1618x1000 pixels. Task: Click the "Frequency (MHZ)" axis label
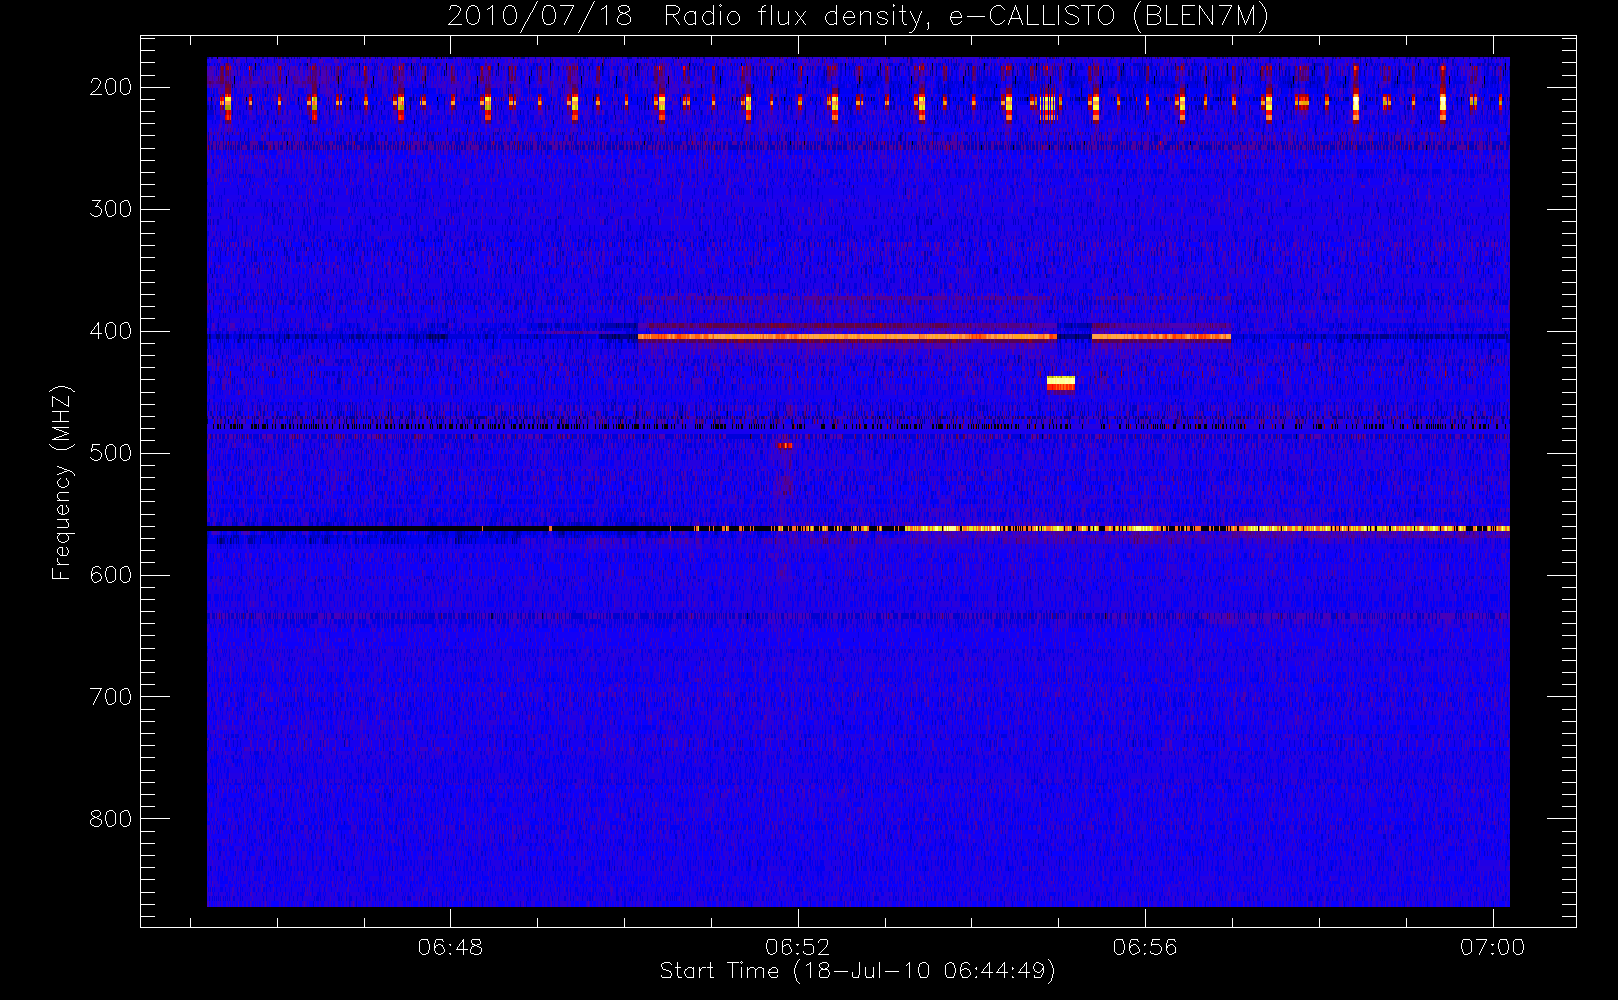[62, 482]
